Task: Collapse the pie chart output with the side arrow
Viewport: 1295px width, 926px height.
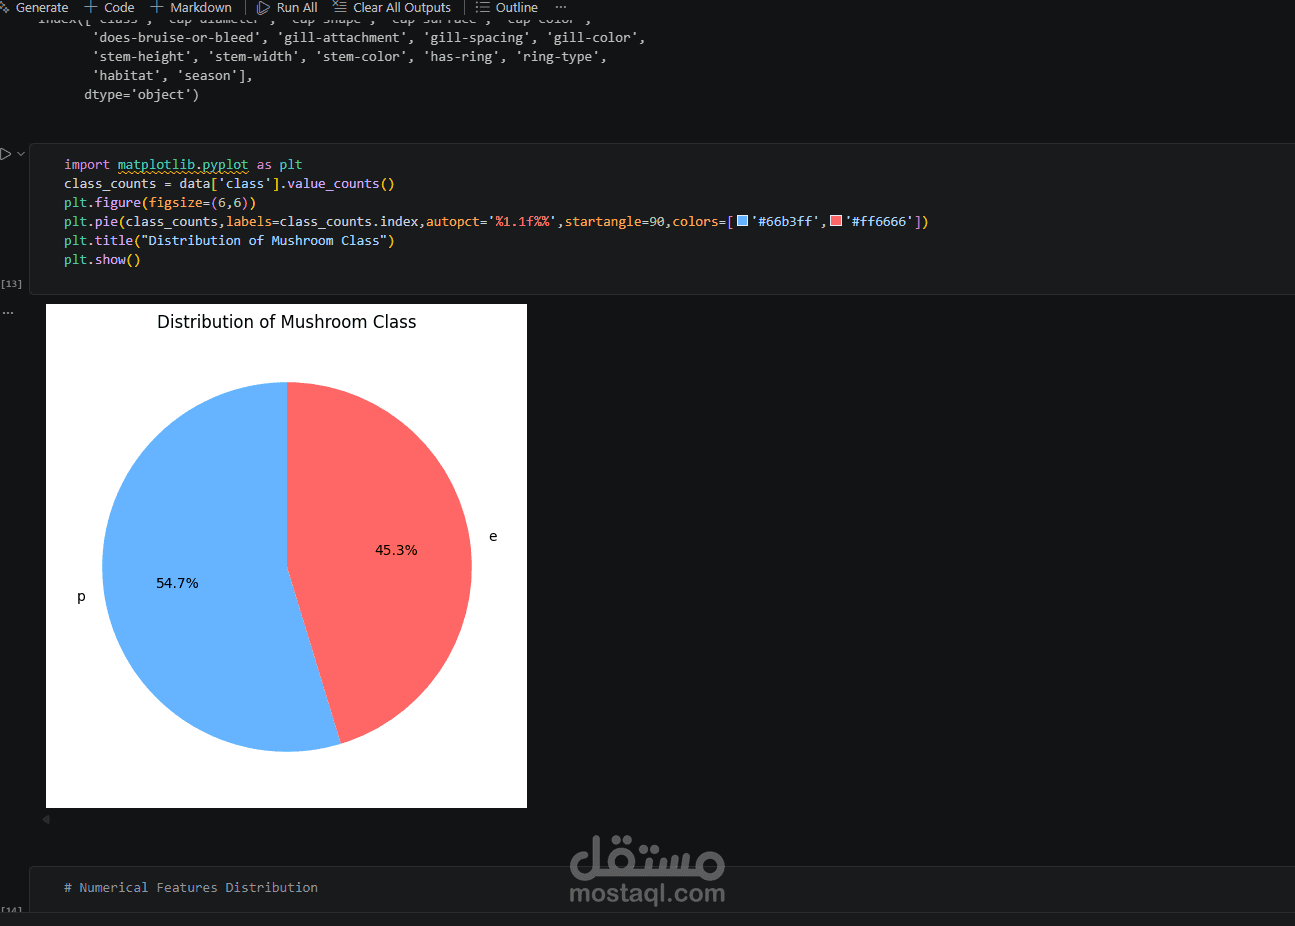Action: (x=45, y=818)
